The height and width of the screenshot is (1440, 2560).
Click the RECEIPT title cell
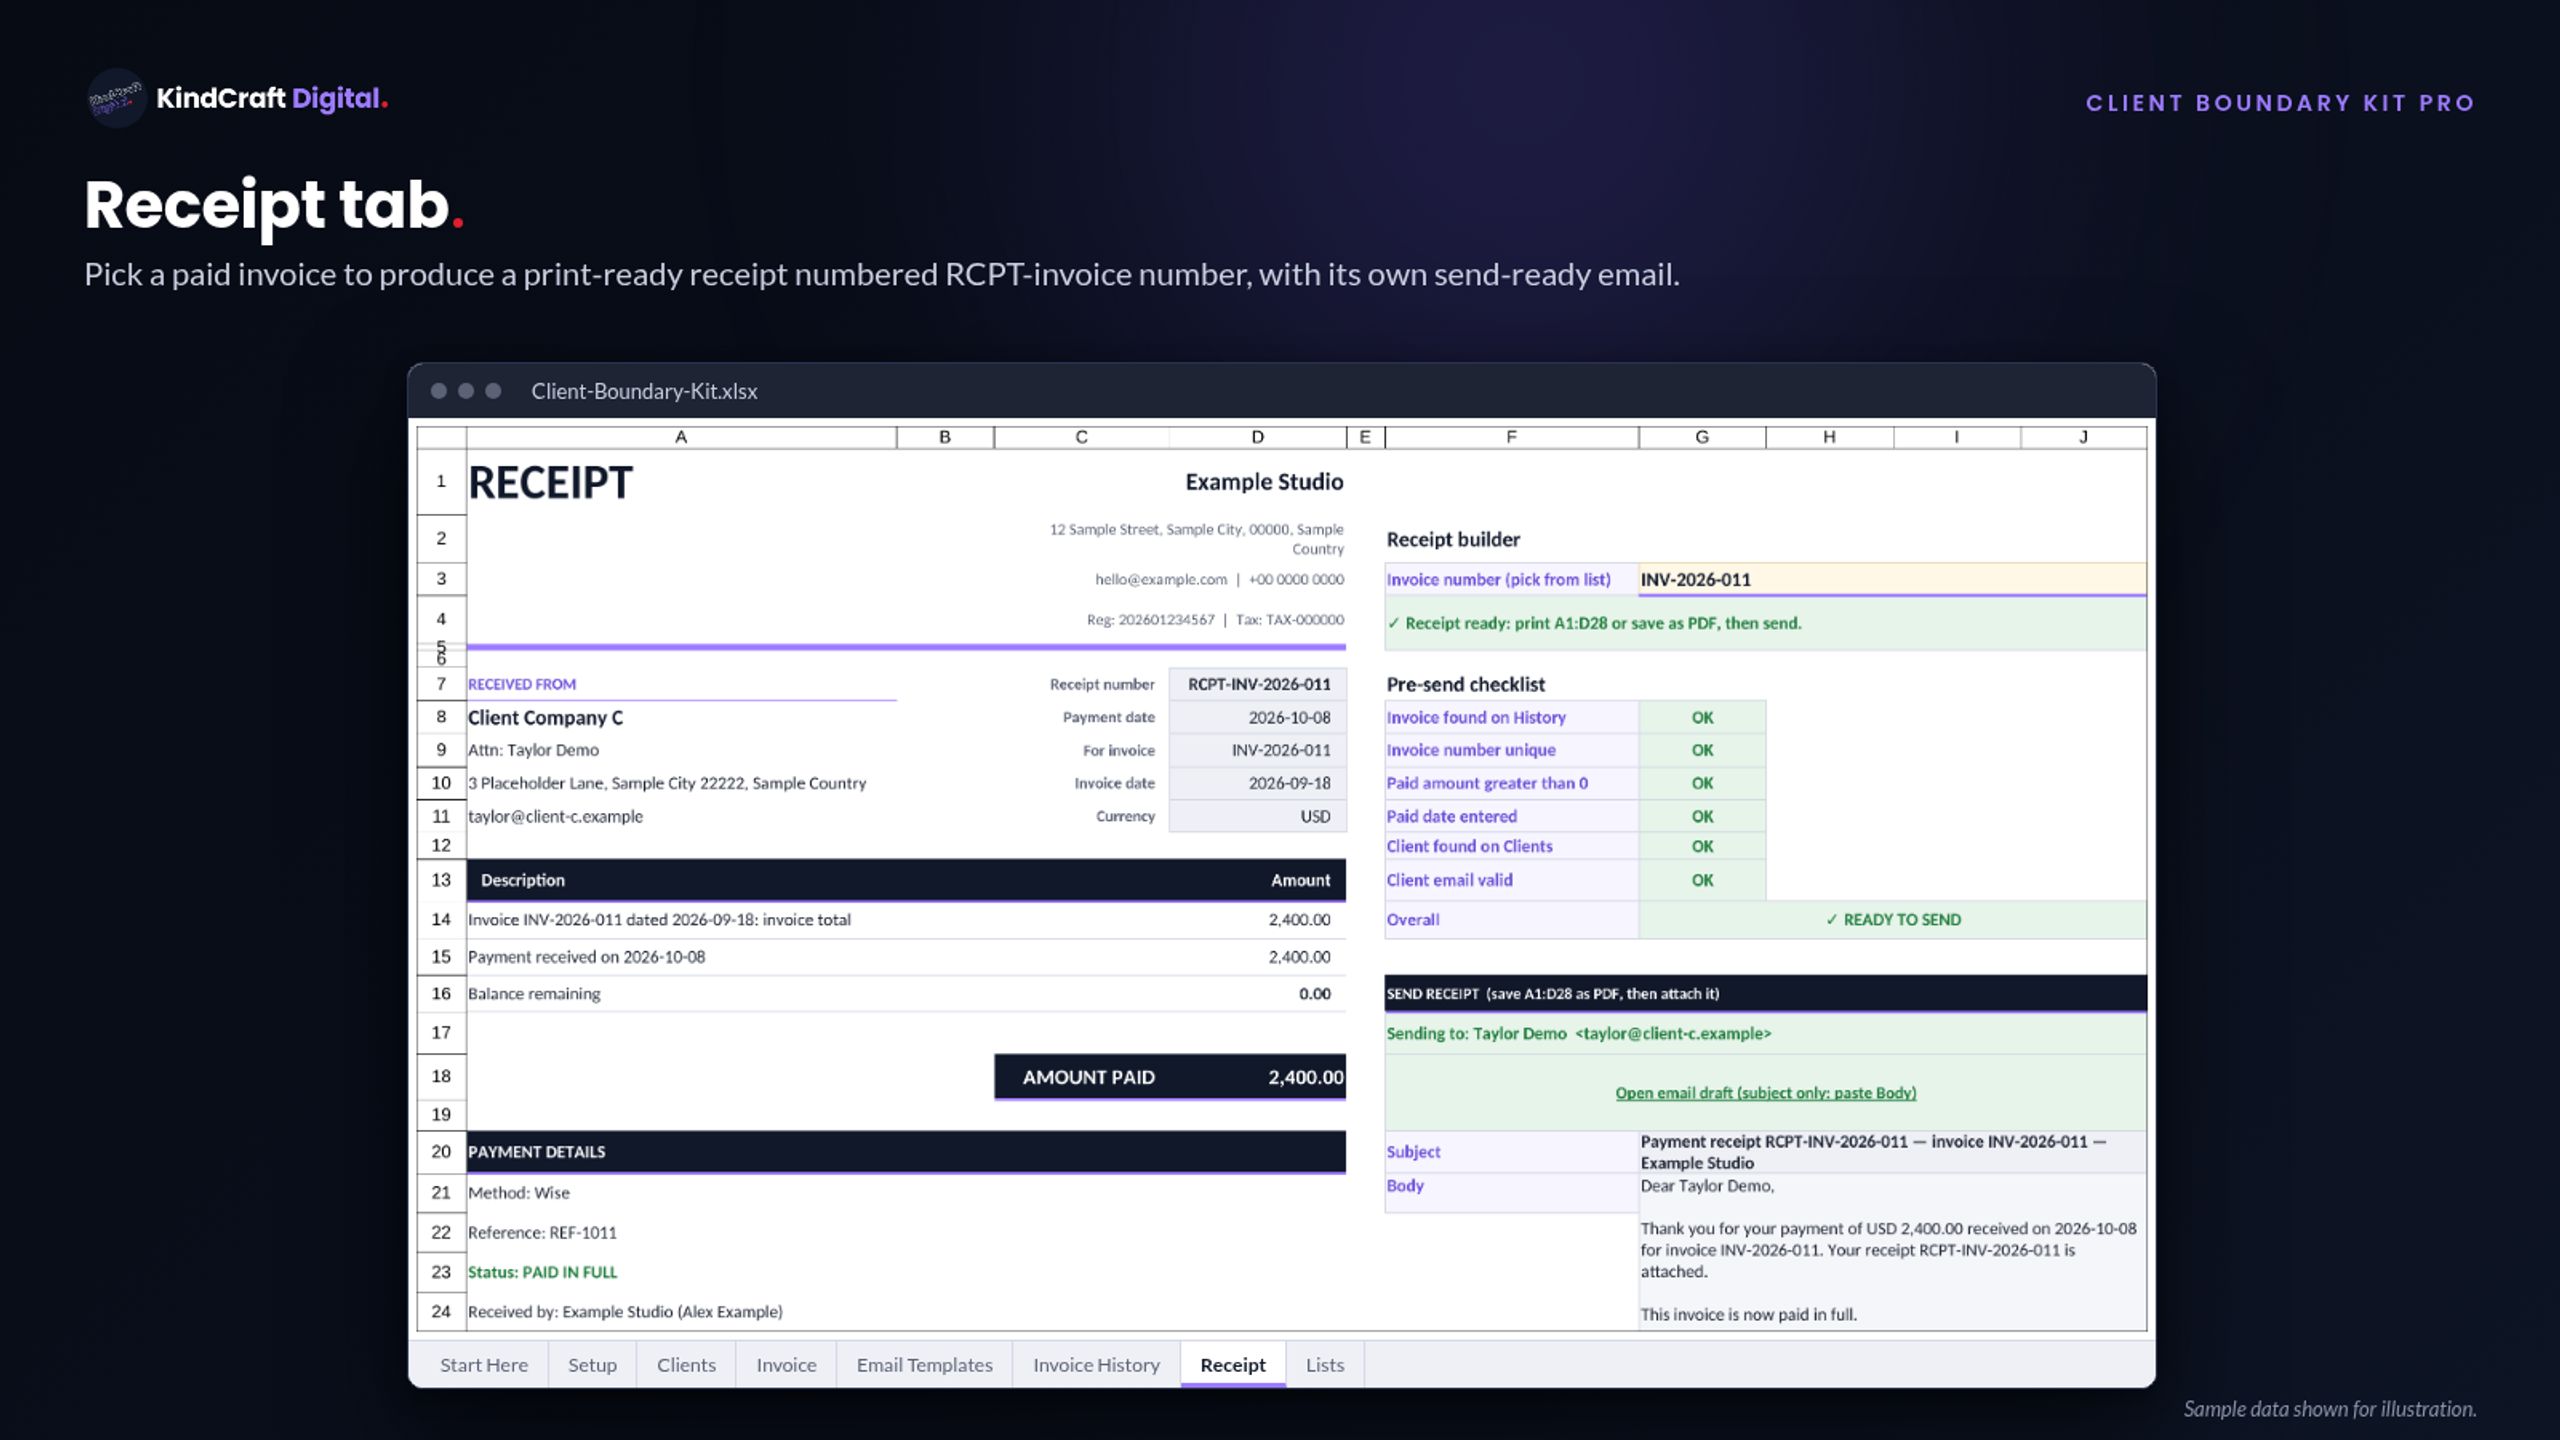coord(550,483)
